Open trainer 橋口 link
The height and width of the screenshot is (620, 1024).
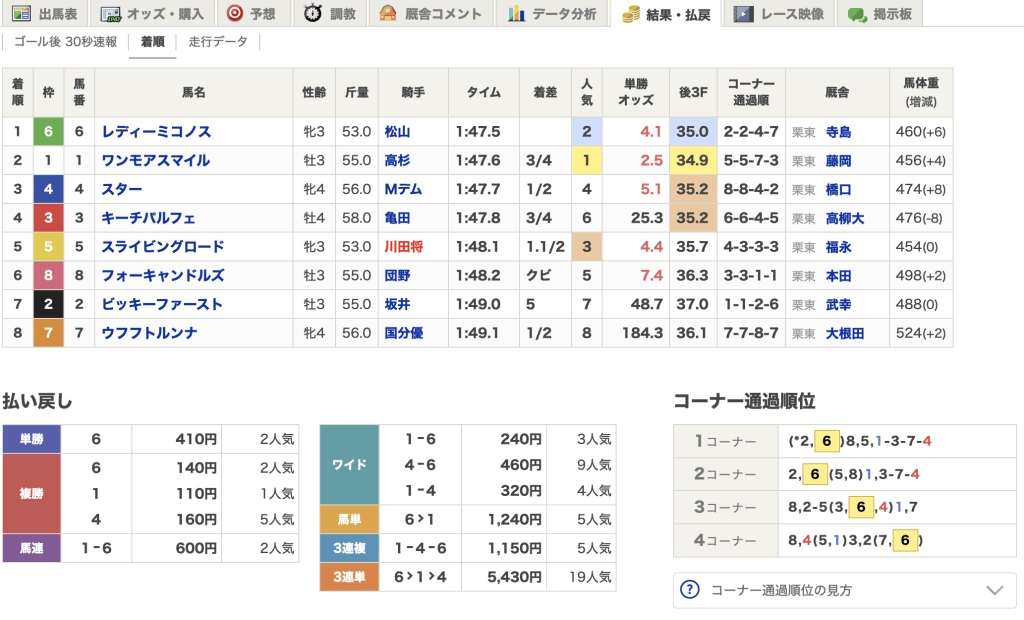click(x=839, y=189)
